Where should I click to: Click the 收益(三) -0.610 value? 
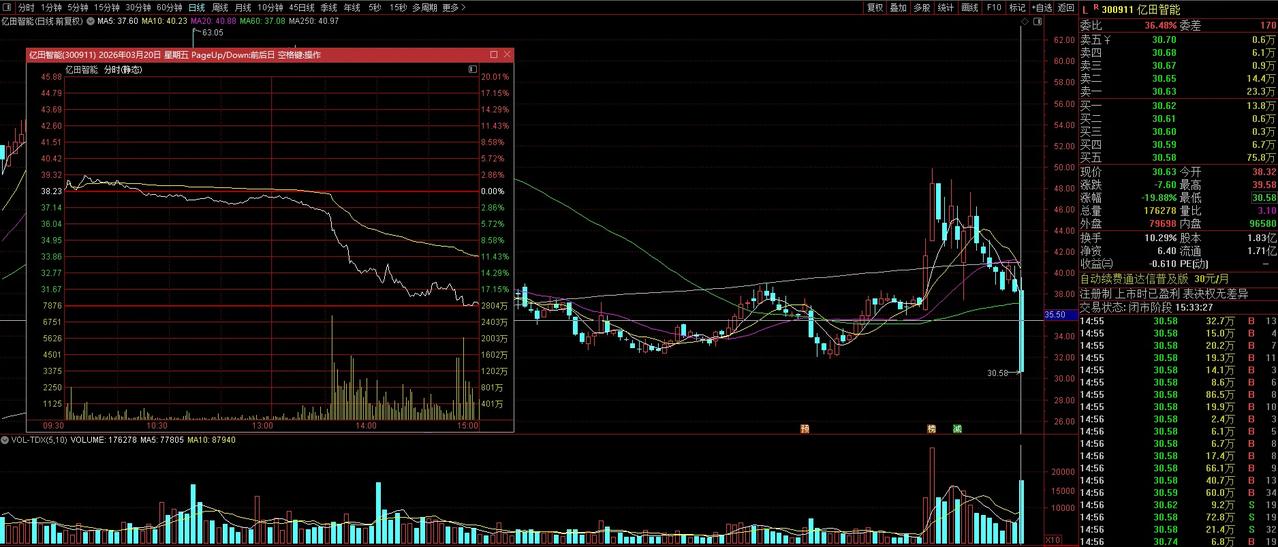[x=1161, y=263]
